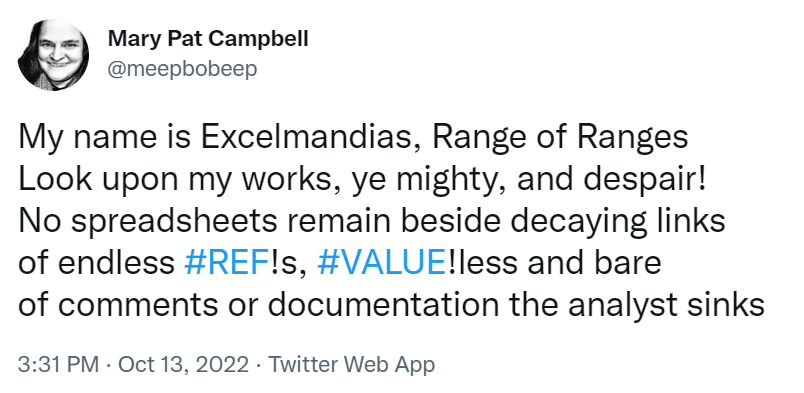
Task: Click the of comments or documentation text
Action: tap(258, 305)
